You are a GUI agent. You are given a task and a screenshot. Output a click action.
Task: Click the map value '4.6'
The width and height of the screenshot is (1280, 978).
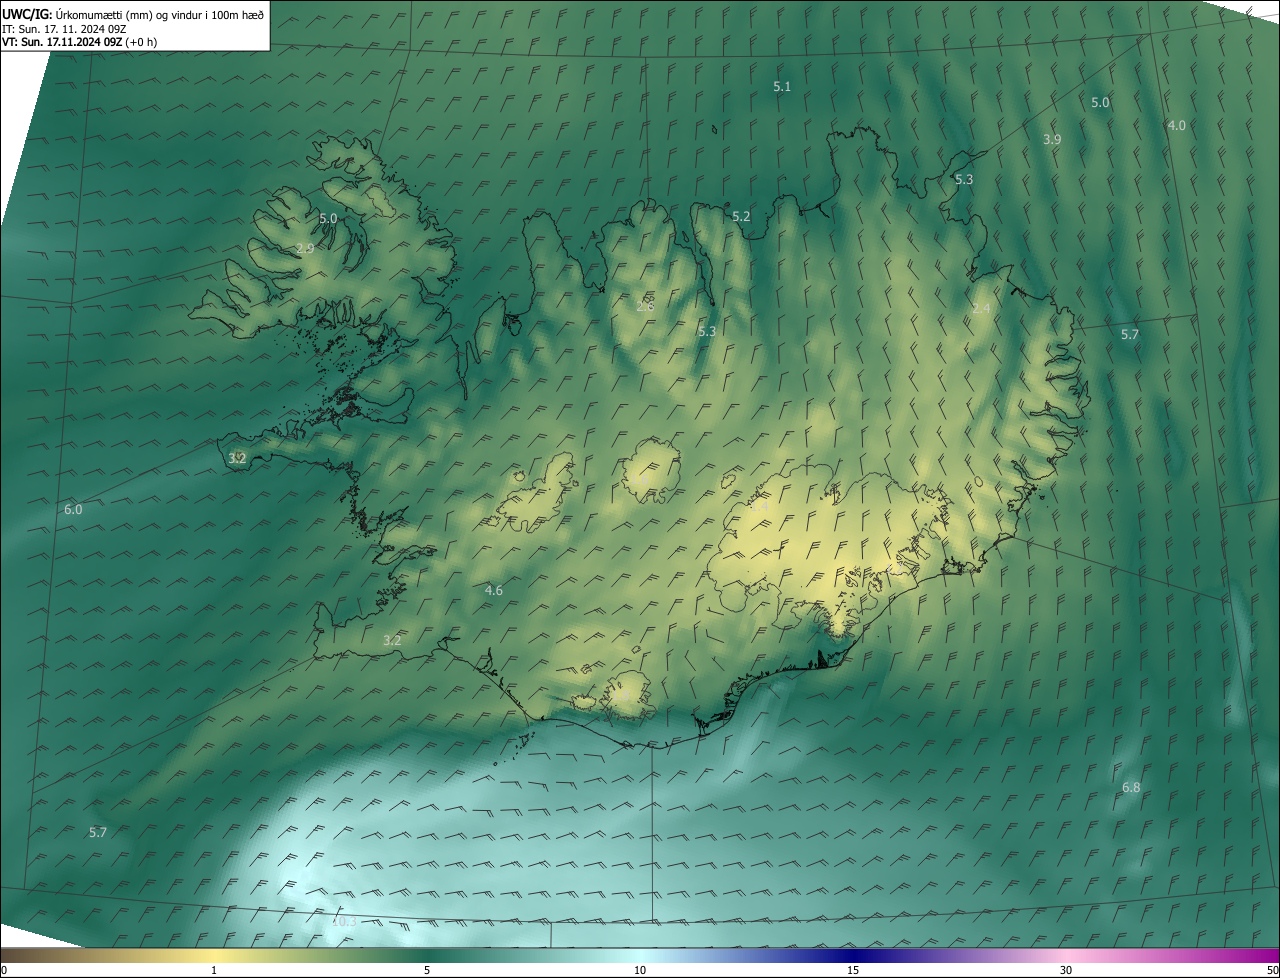tap(493, 590)
